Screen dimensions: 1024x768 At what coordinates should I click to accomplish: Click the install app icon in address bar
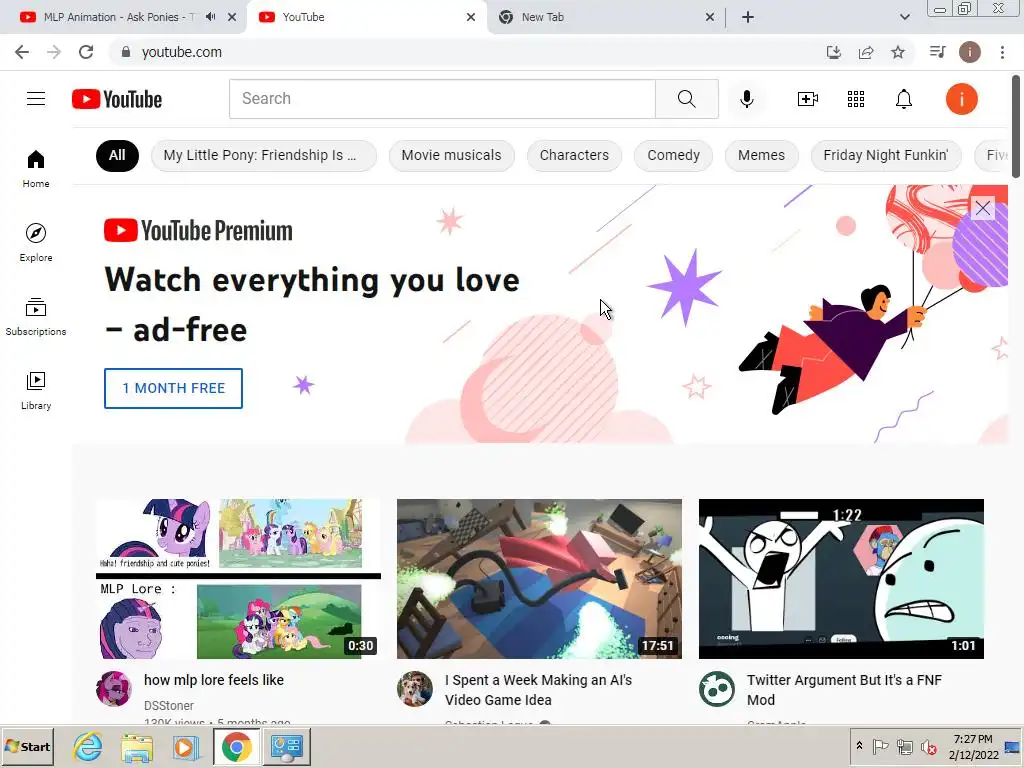click(833, 52)
